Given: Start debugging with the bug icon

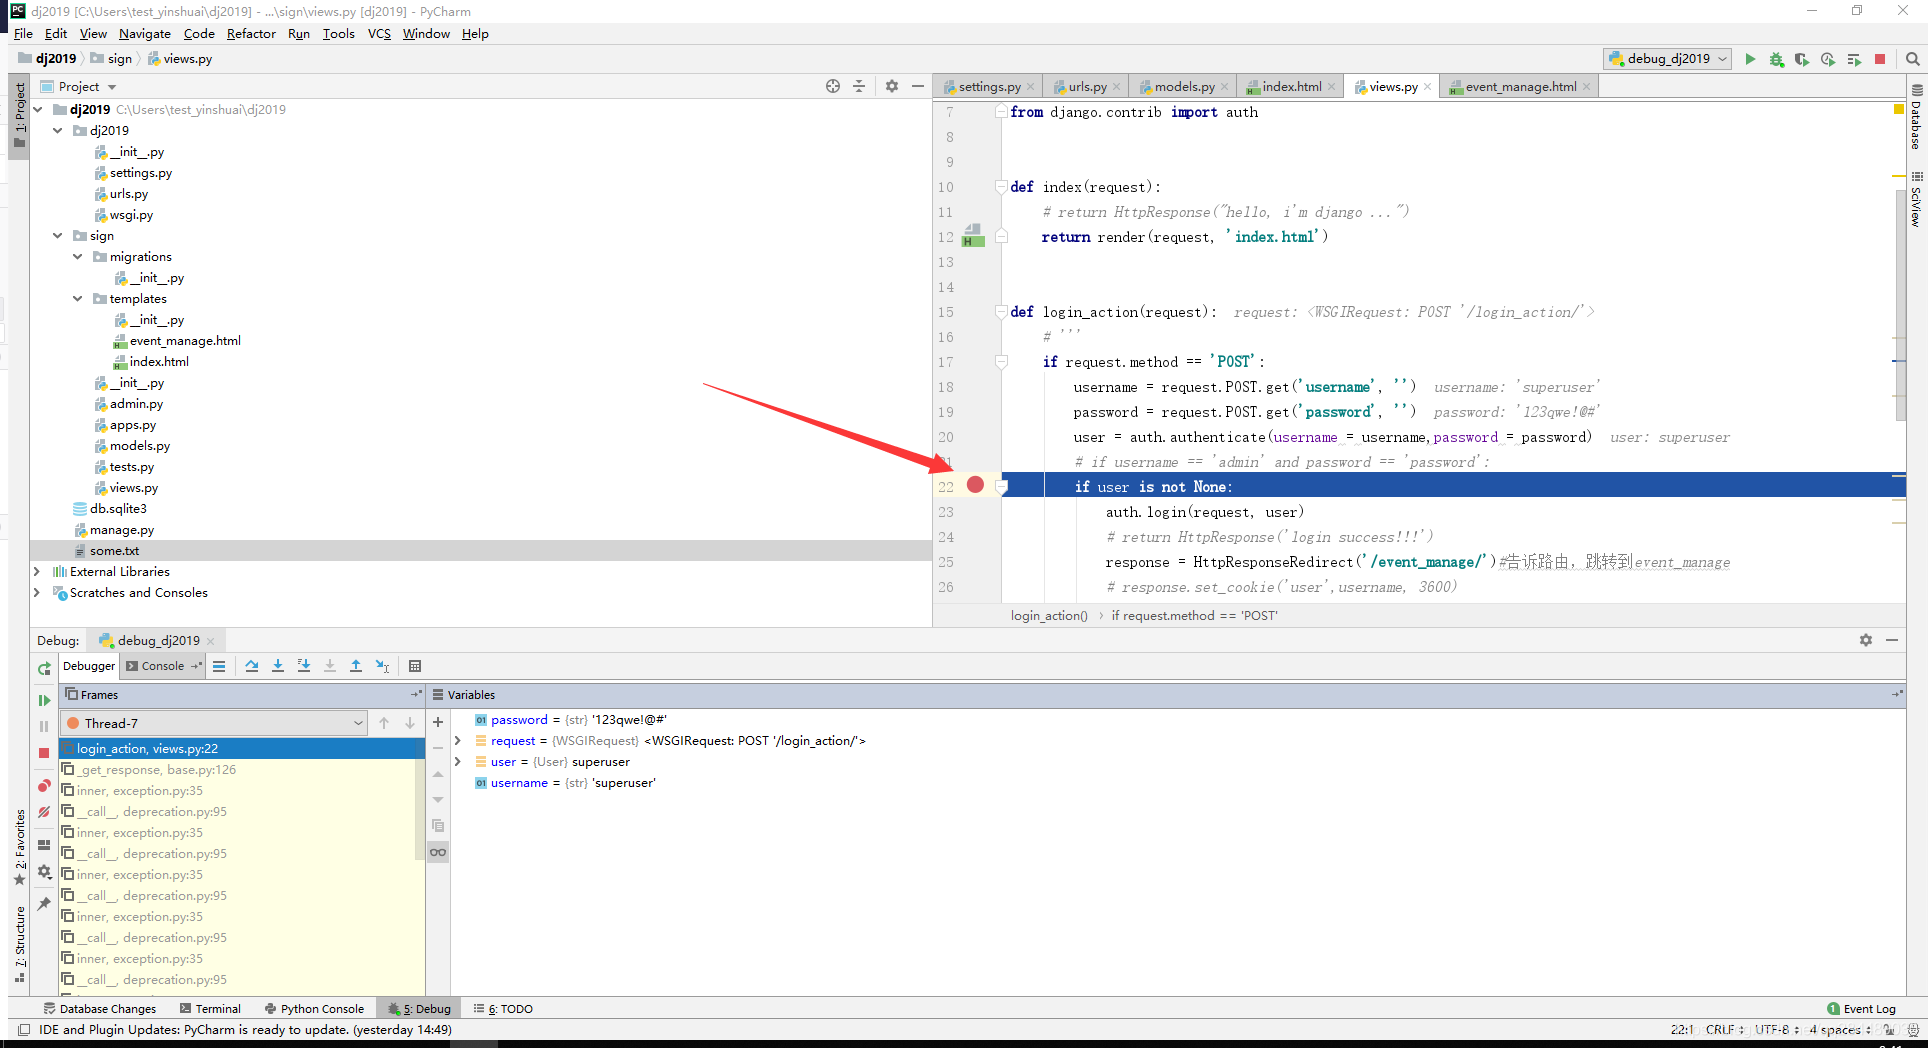Looking at the screenshot, I should (x=1776, y=59).
